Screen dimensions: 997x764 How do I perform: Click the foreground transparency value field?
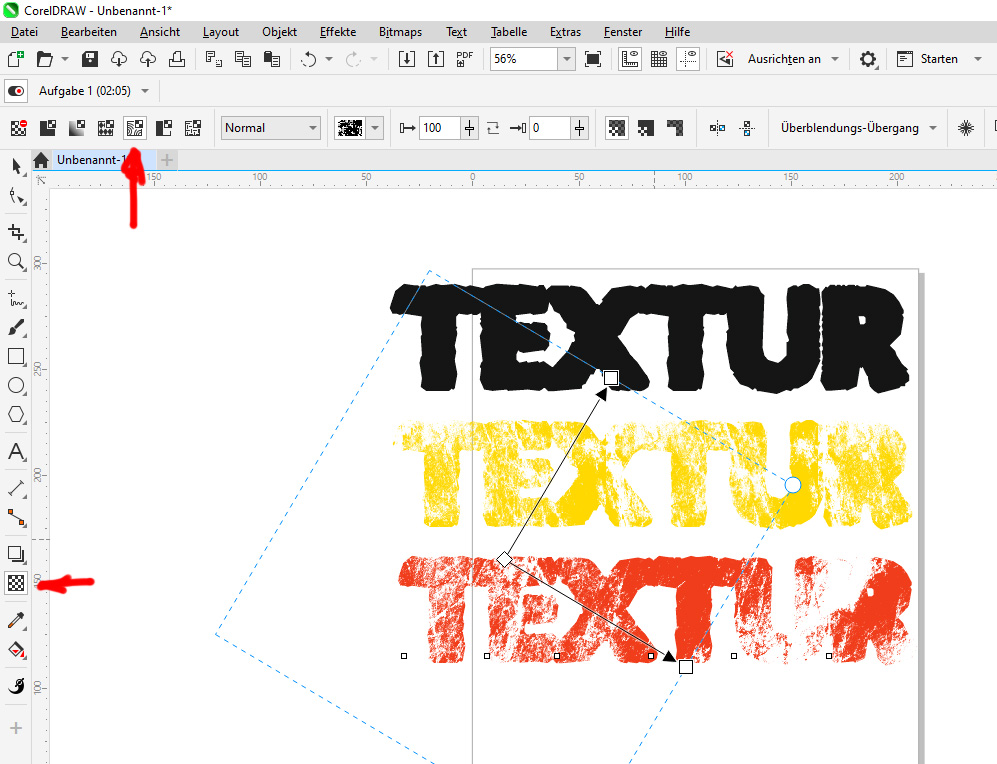coord(439,128)
